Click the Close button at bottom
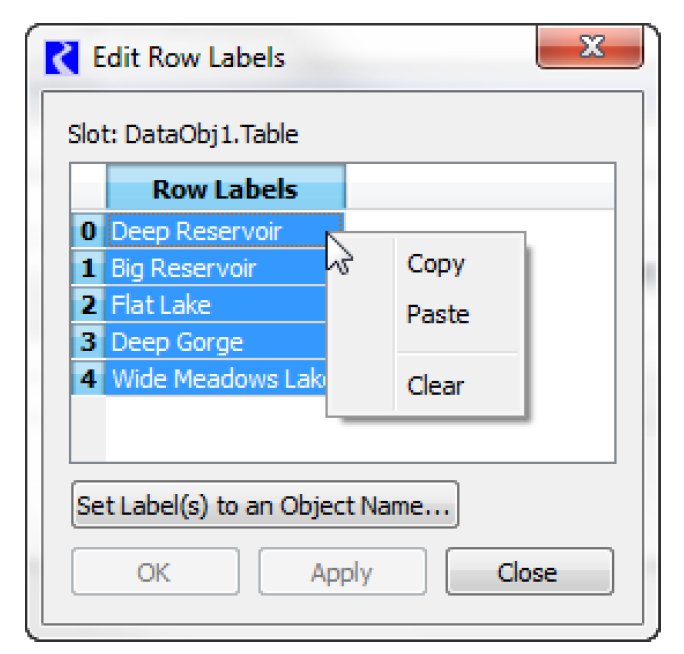 [528, 573]
